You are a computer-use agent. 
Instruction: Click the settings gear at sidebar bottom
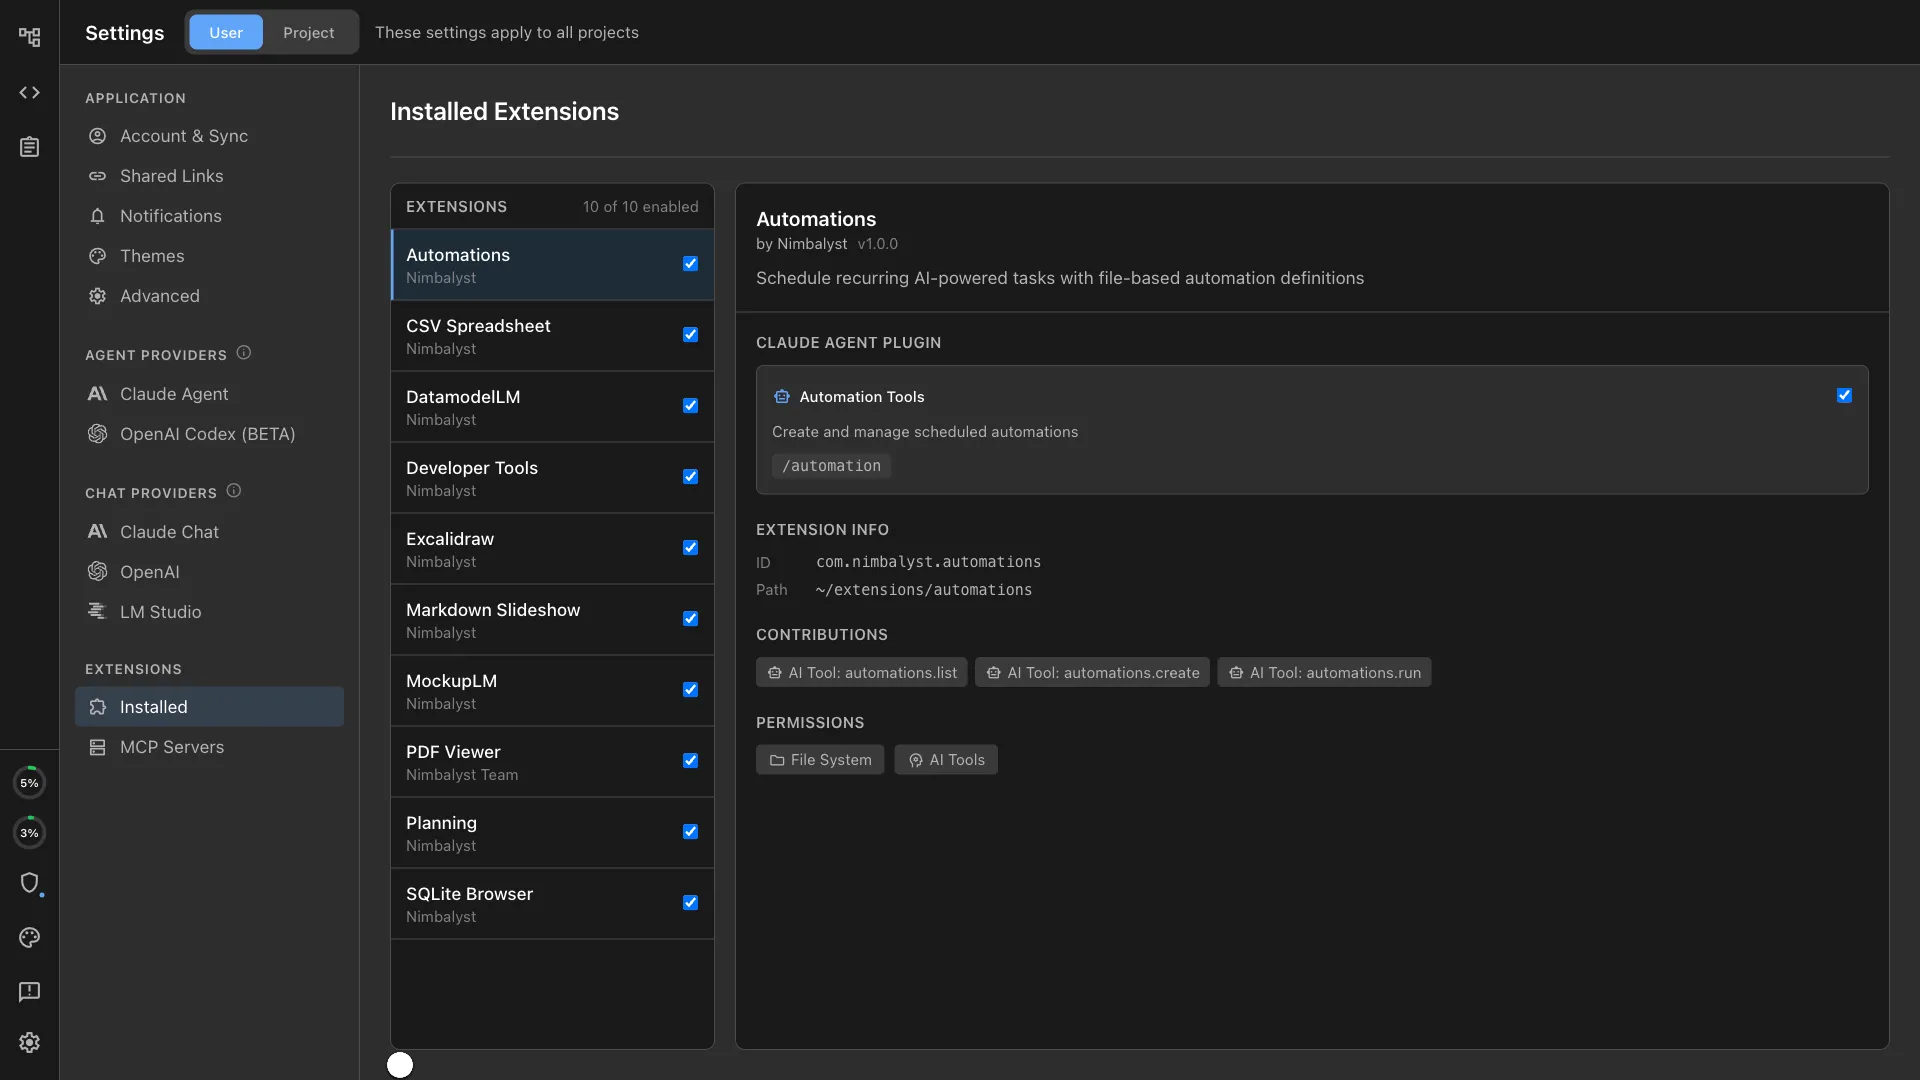(x=29, y=1042)
